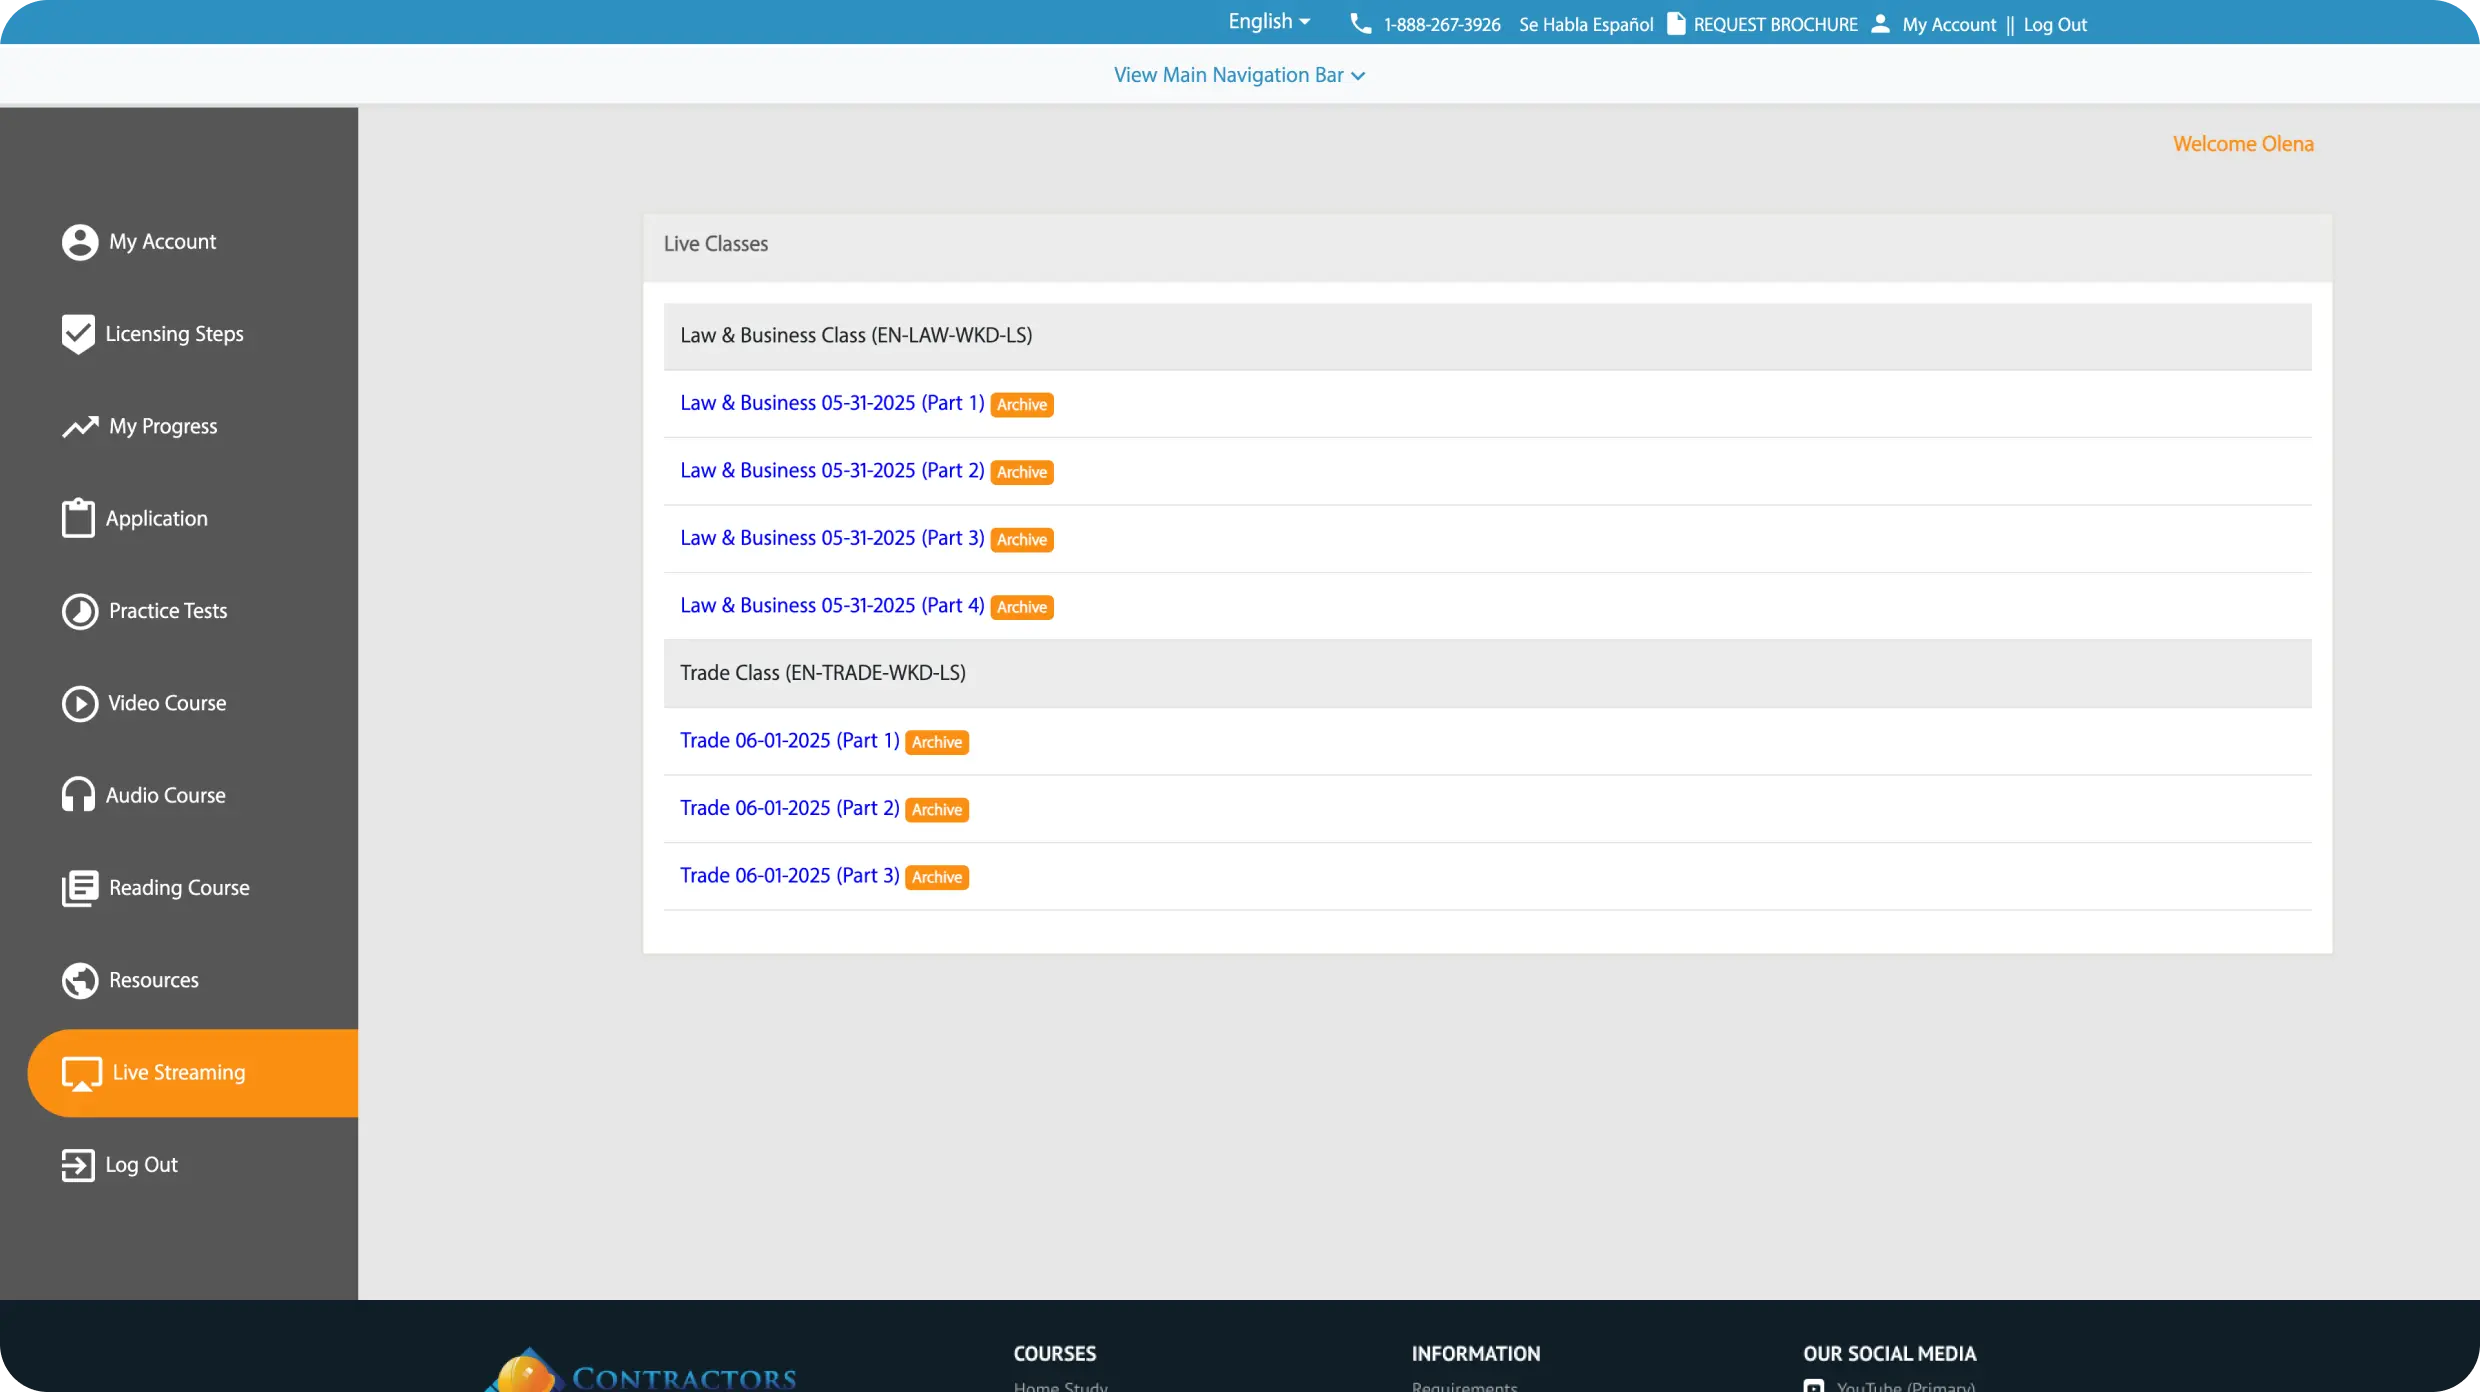Click Se Habla Español in top bar
Screen dimensions: 2480x1392
coord(1586,25)
